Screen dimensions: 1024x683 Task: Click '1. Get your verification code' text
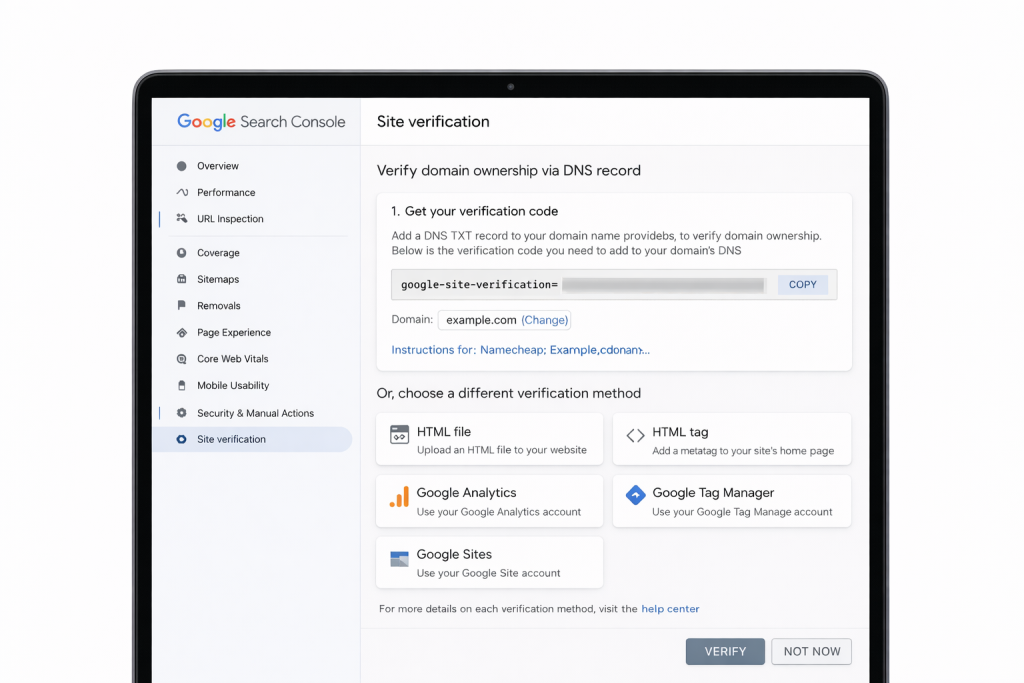pyautogui.click(x=475, y=211)
